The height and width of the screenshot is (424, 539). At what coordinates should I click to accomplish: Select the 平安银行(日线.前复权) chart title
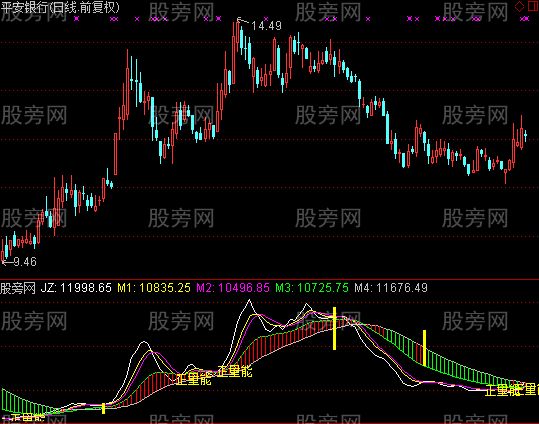pos(60,7)
